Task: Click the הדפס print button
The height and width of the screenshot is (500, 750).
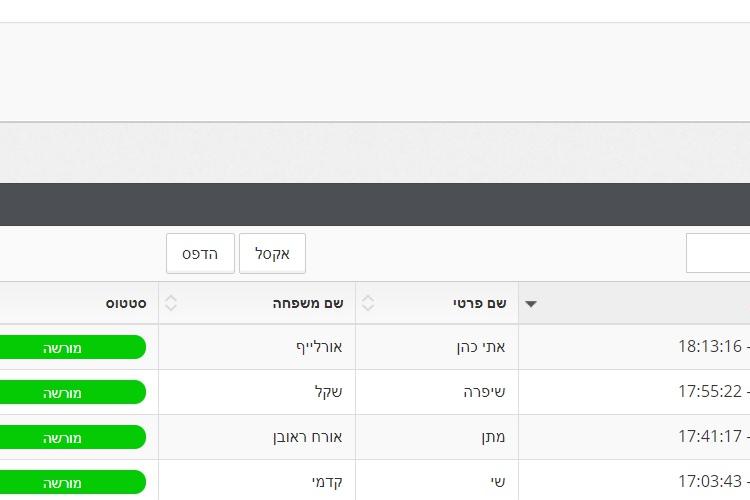Action: 200,254
